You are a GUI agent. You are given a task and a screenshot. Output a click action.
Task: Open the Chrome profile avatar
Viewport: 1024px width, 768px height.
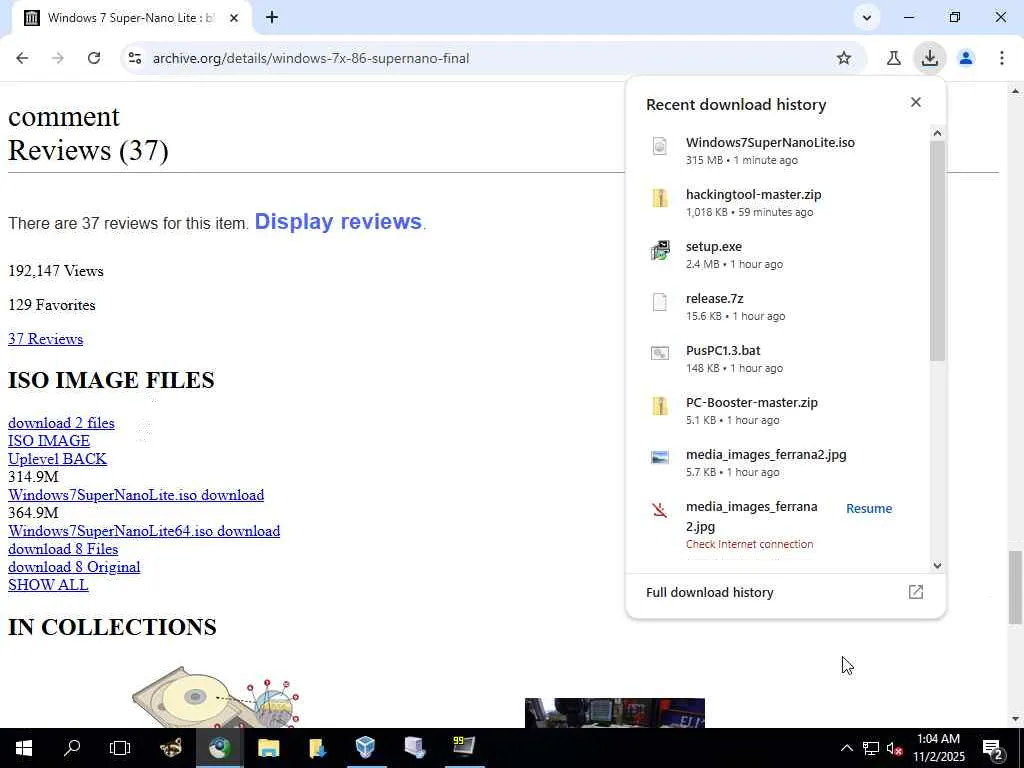tap(966, 58)
